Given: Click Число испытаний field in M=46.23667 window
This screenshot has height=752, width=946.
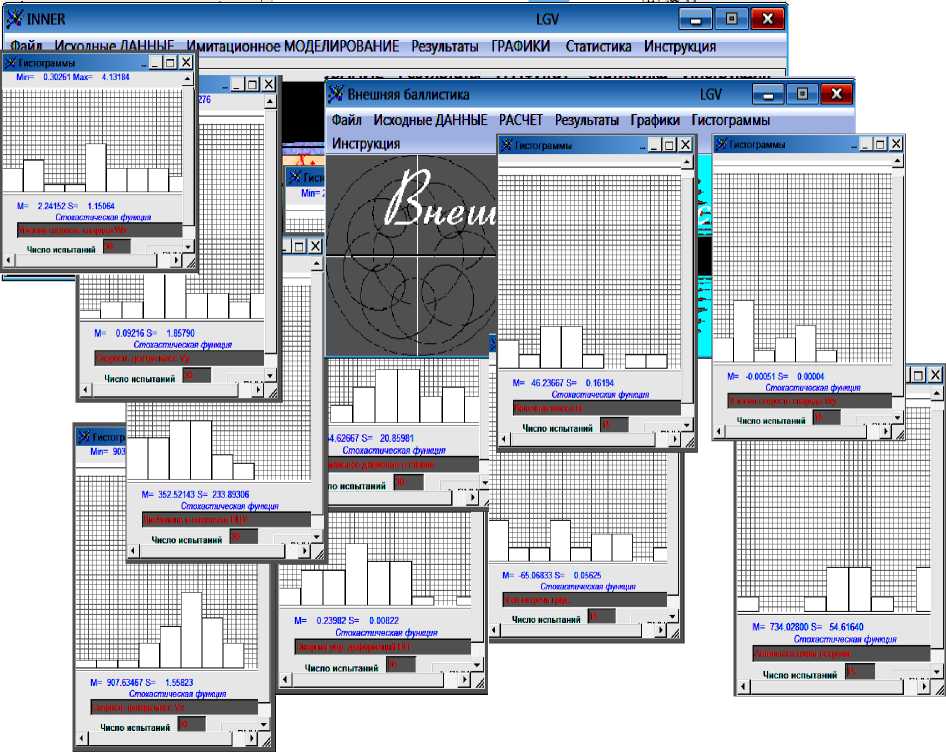Looking at the screenshot, I should 614,425.
